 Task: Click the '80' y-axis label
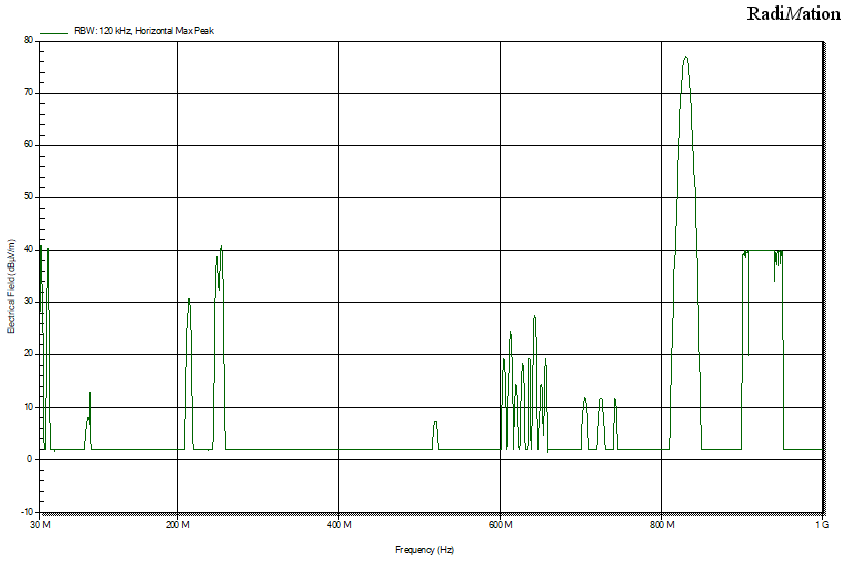tap(28, 40)
